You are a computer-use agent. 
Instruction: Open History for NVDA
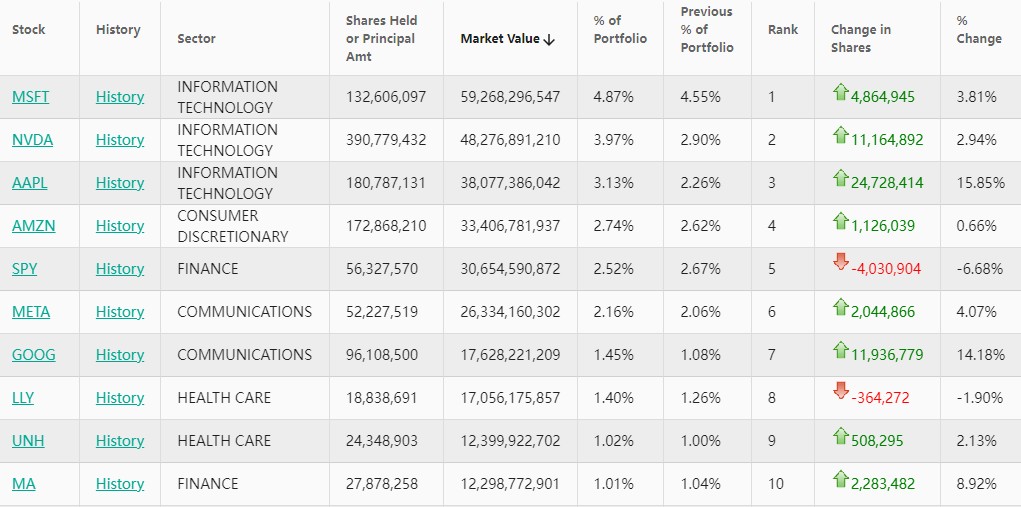[120, 140]
